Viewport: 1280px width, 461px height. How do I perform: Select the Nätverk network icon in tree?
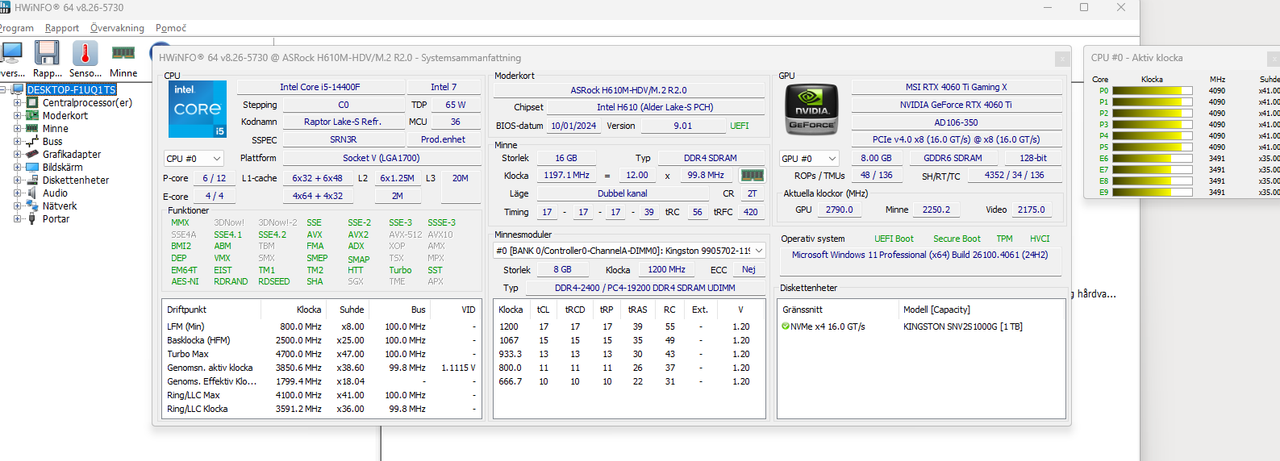pos(34,206)
